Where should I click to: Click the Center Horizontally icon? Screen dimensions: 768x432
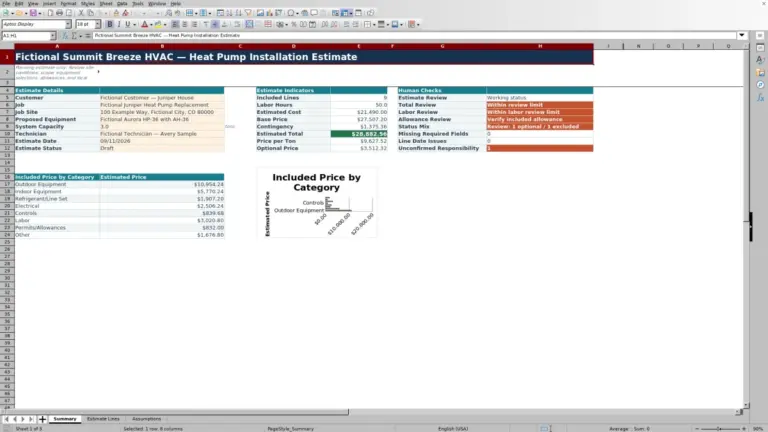click(185, 24)
